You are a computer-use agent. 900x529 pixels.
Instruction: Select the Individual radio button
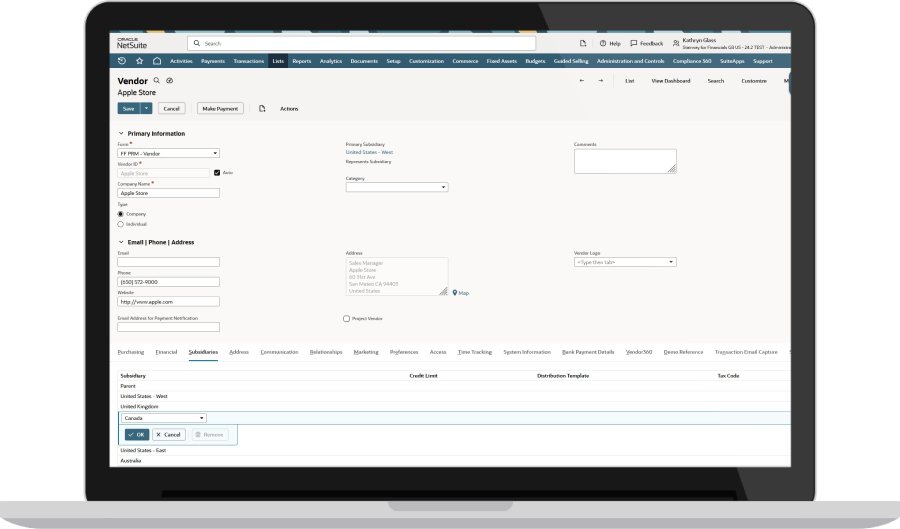point(121,224)
